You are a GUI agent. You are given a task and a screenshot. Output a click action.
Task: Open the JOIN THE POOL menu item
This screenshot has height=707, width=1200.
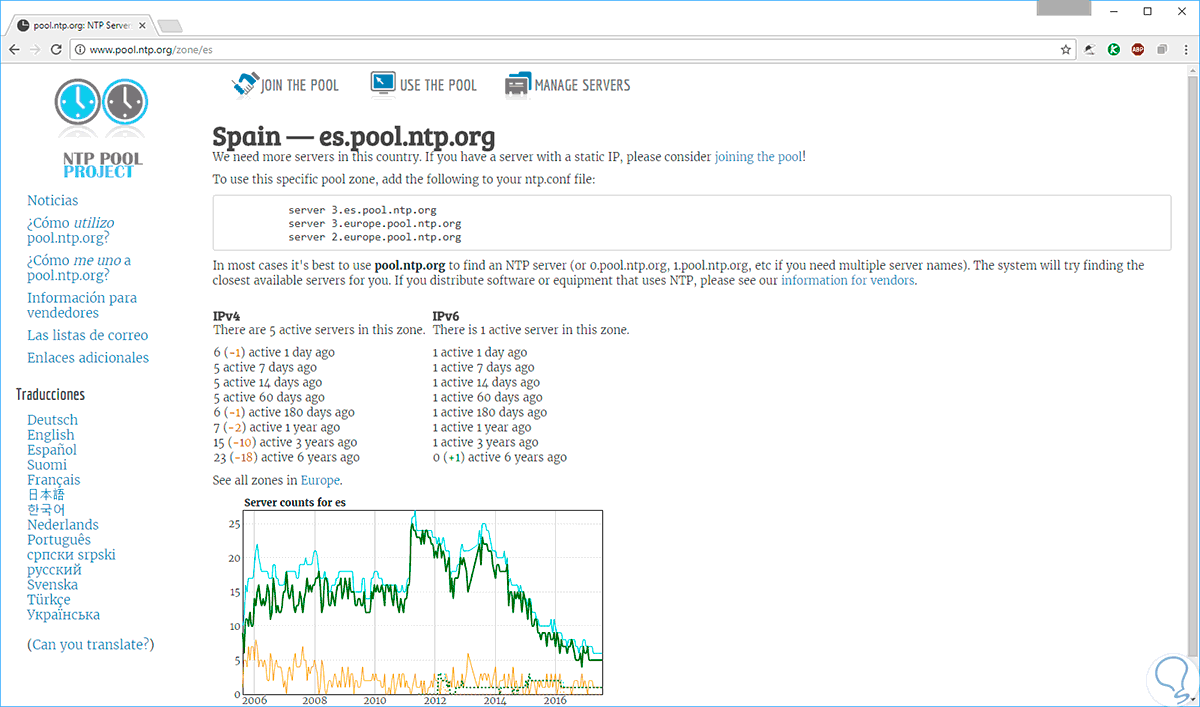(x=299, y=85)
